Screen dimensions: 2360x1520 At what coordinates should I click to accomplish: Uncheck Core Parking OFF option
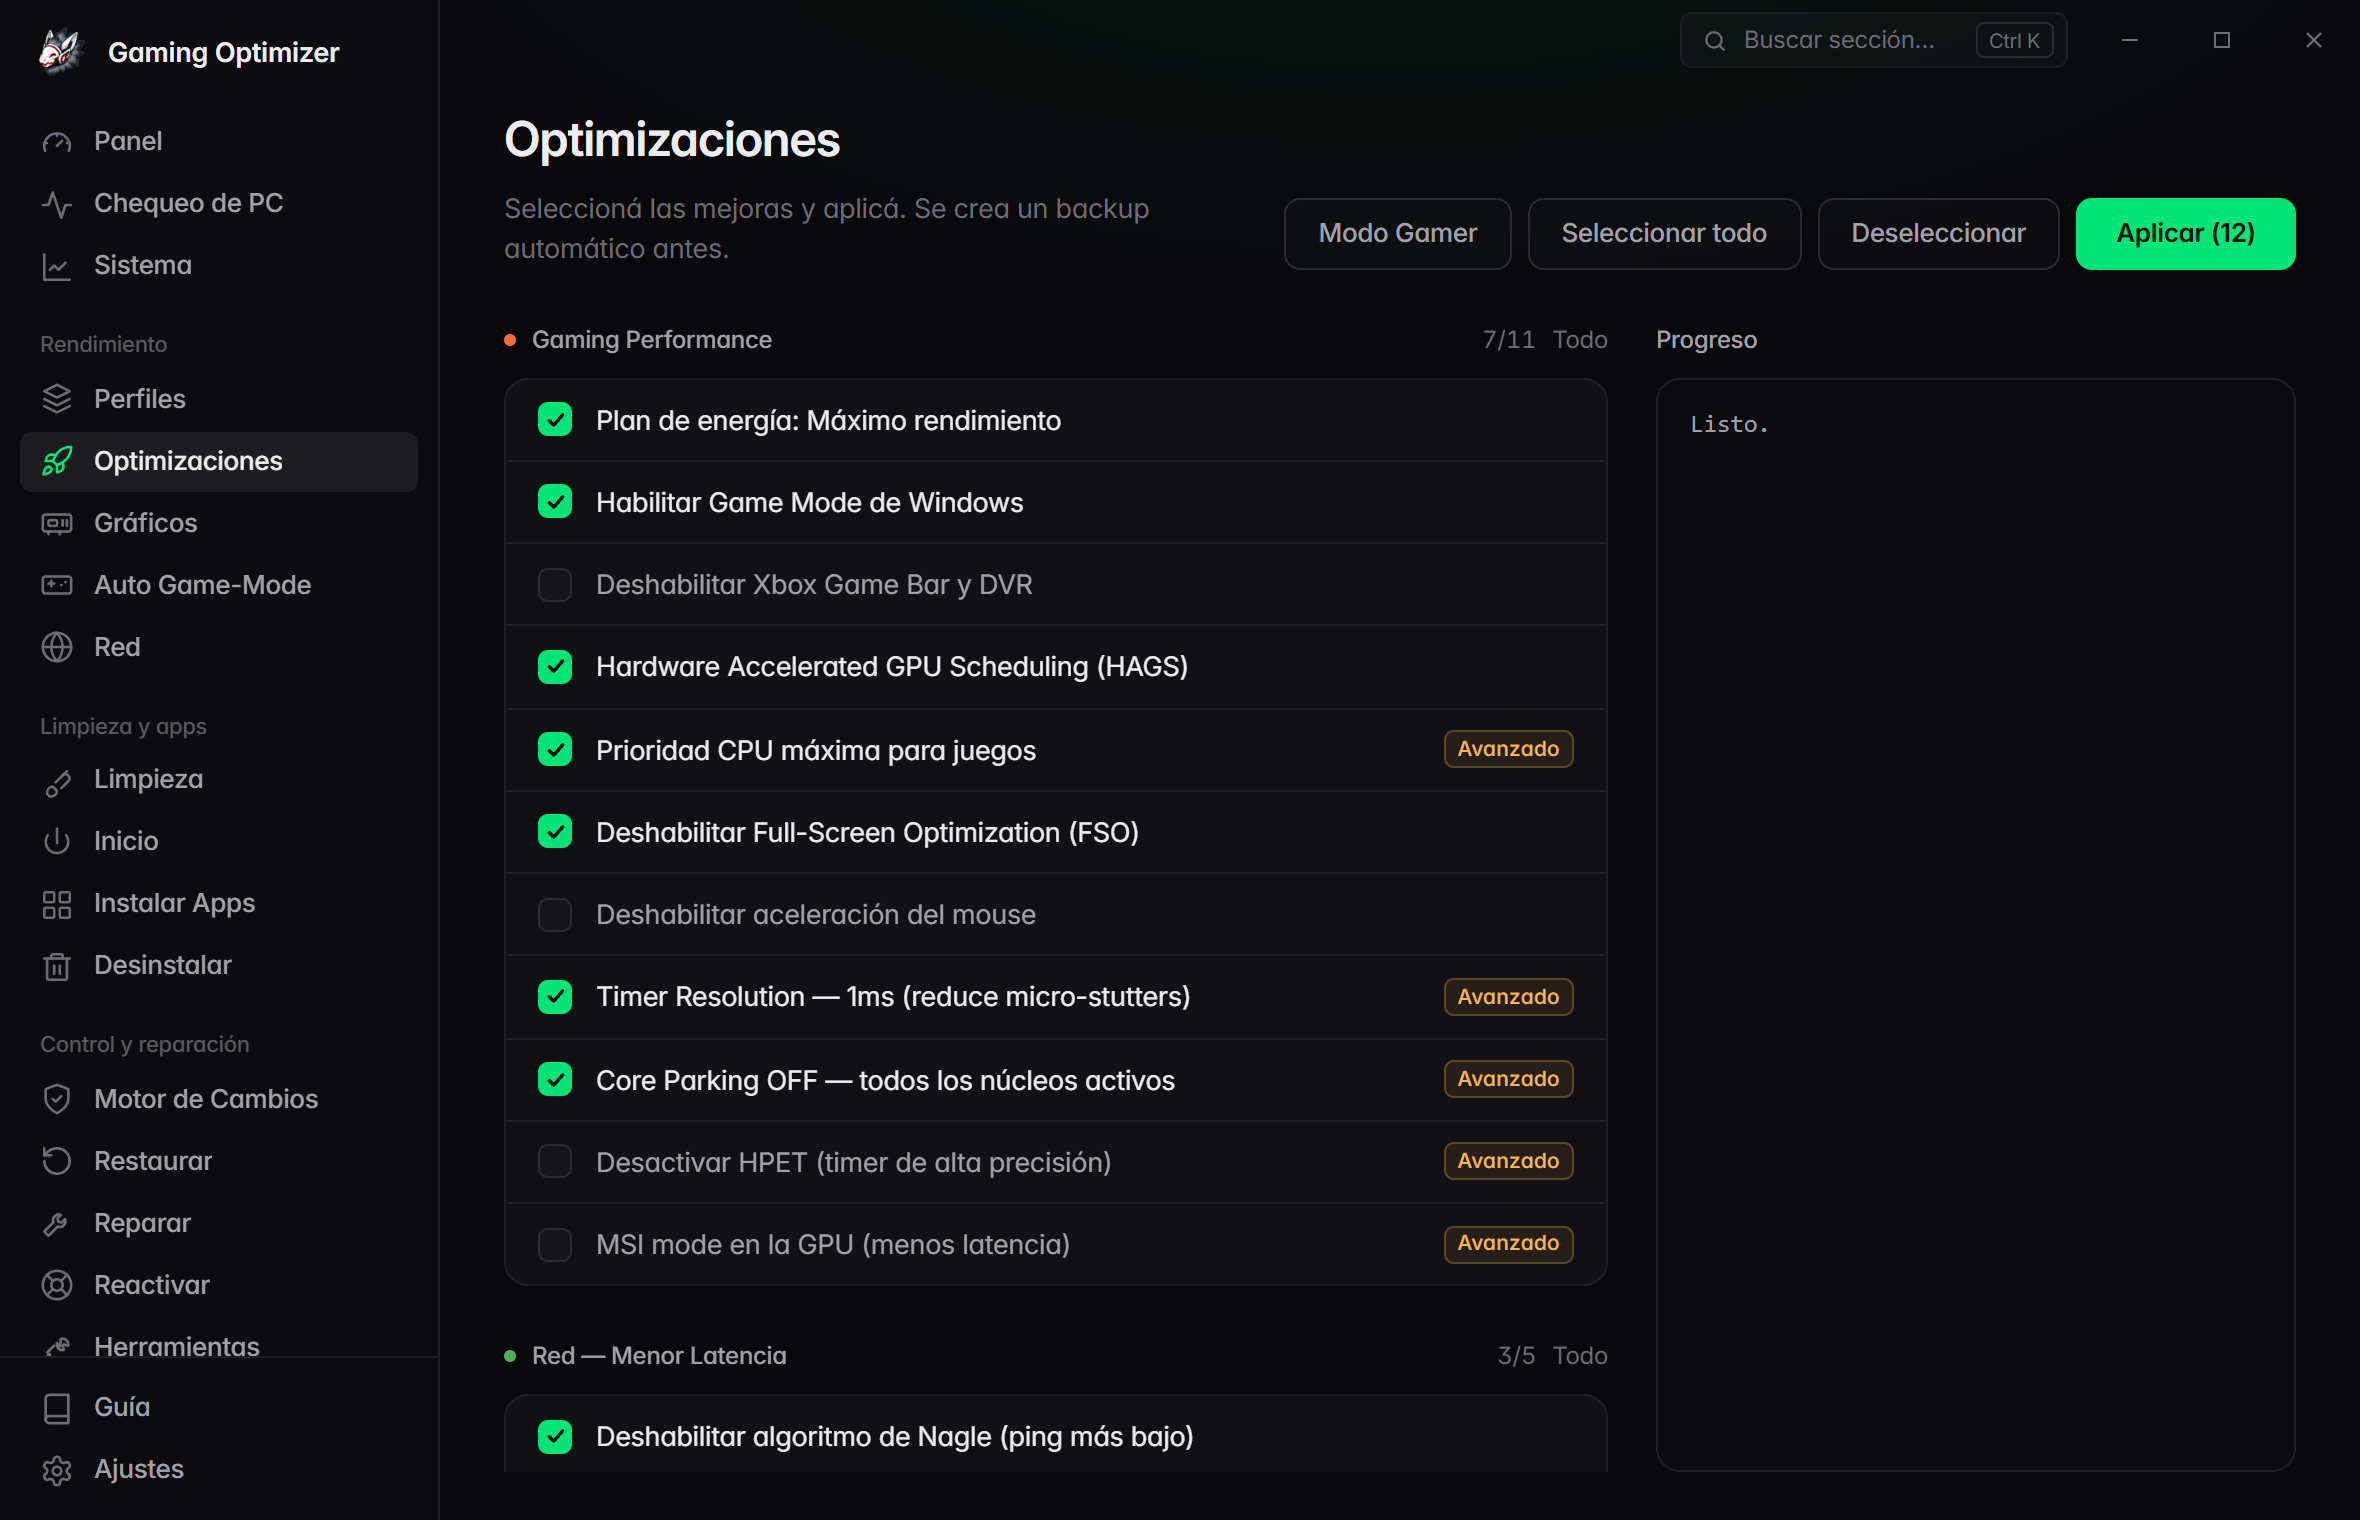pyautogui.click(x=555, y=1080)
